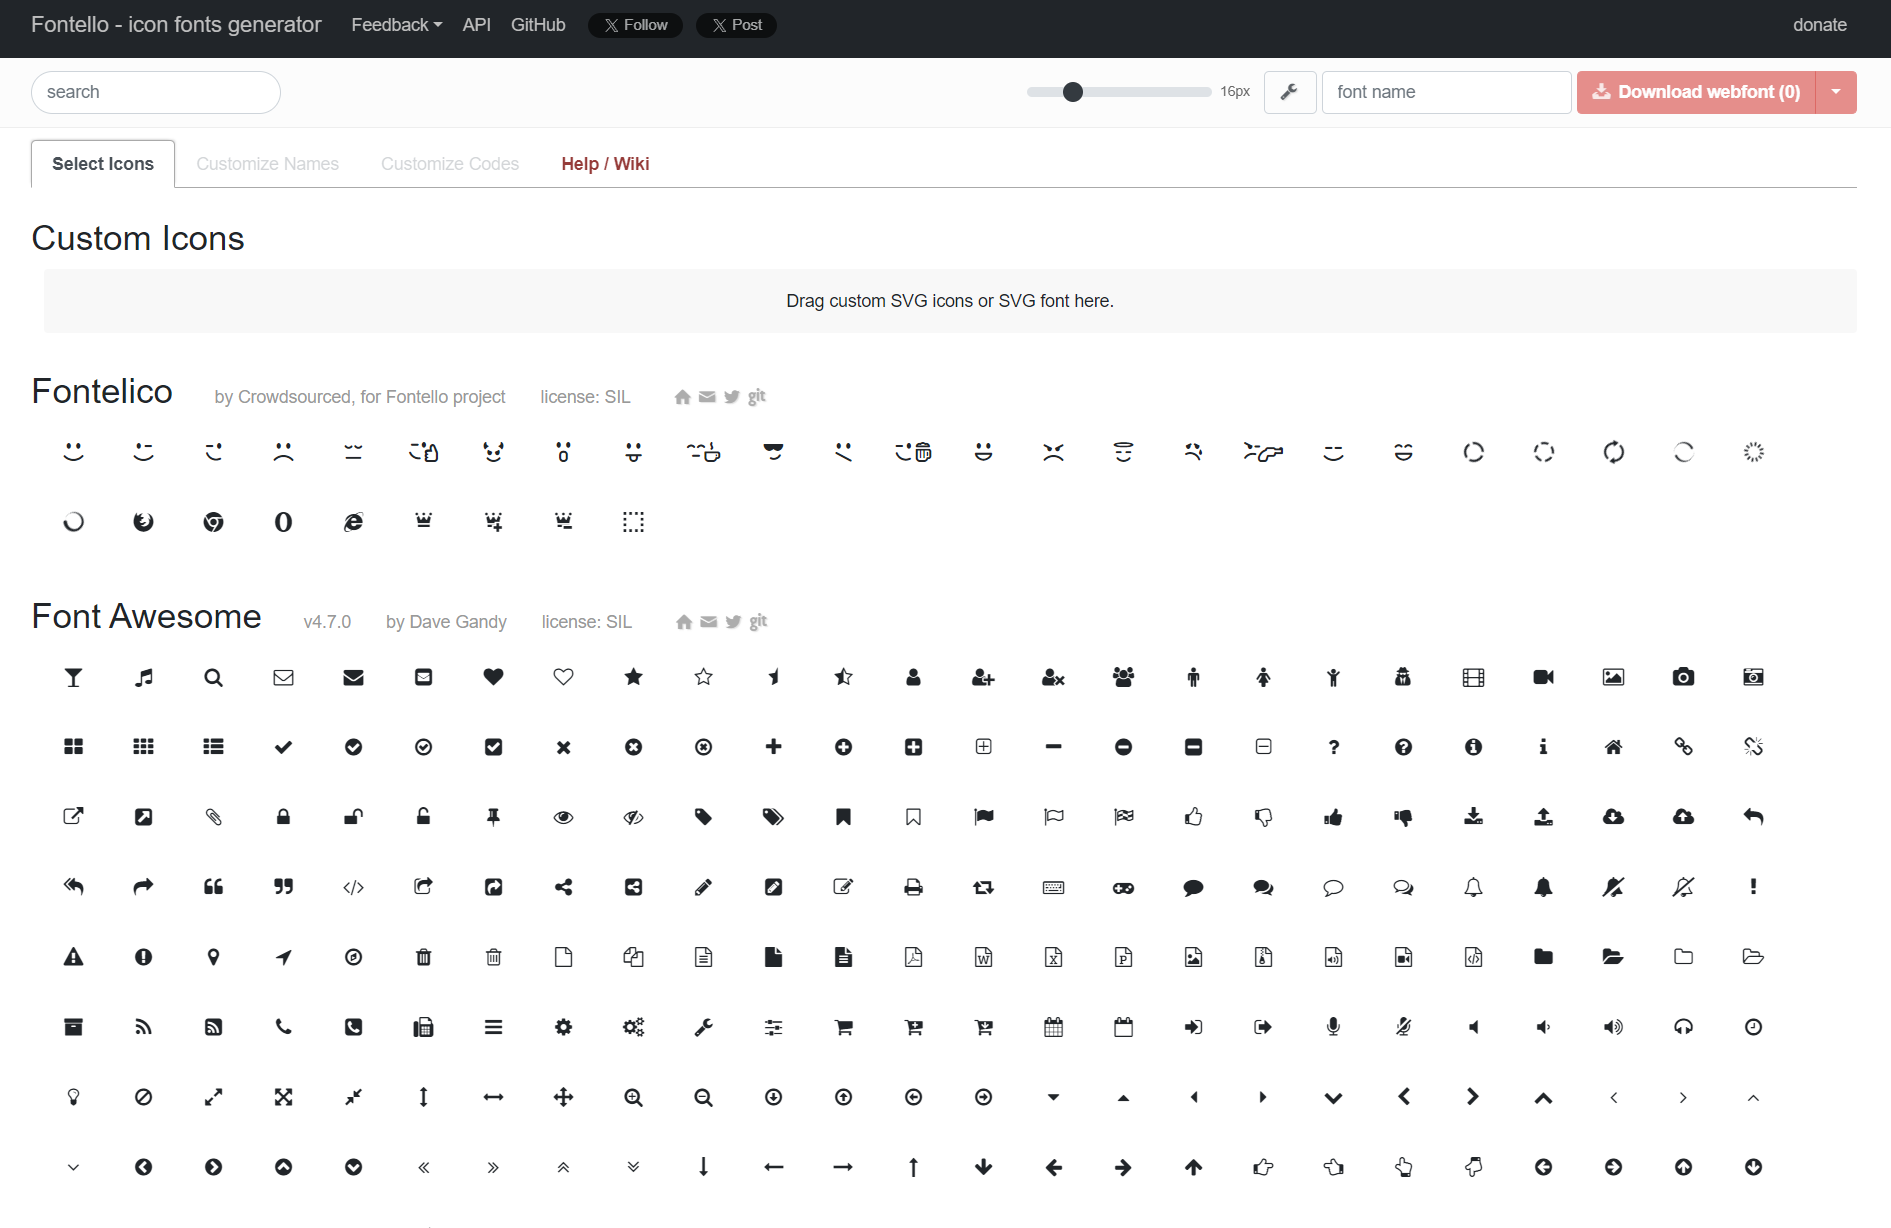
Task: Choose the keyboard icon
Action: pos(1054,887)
